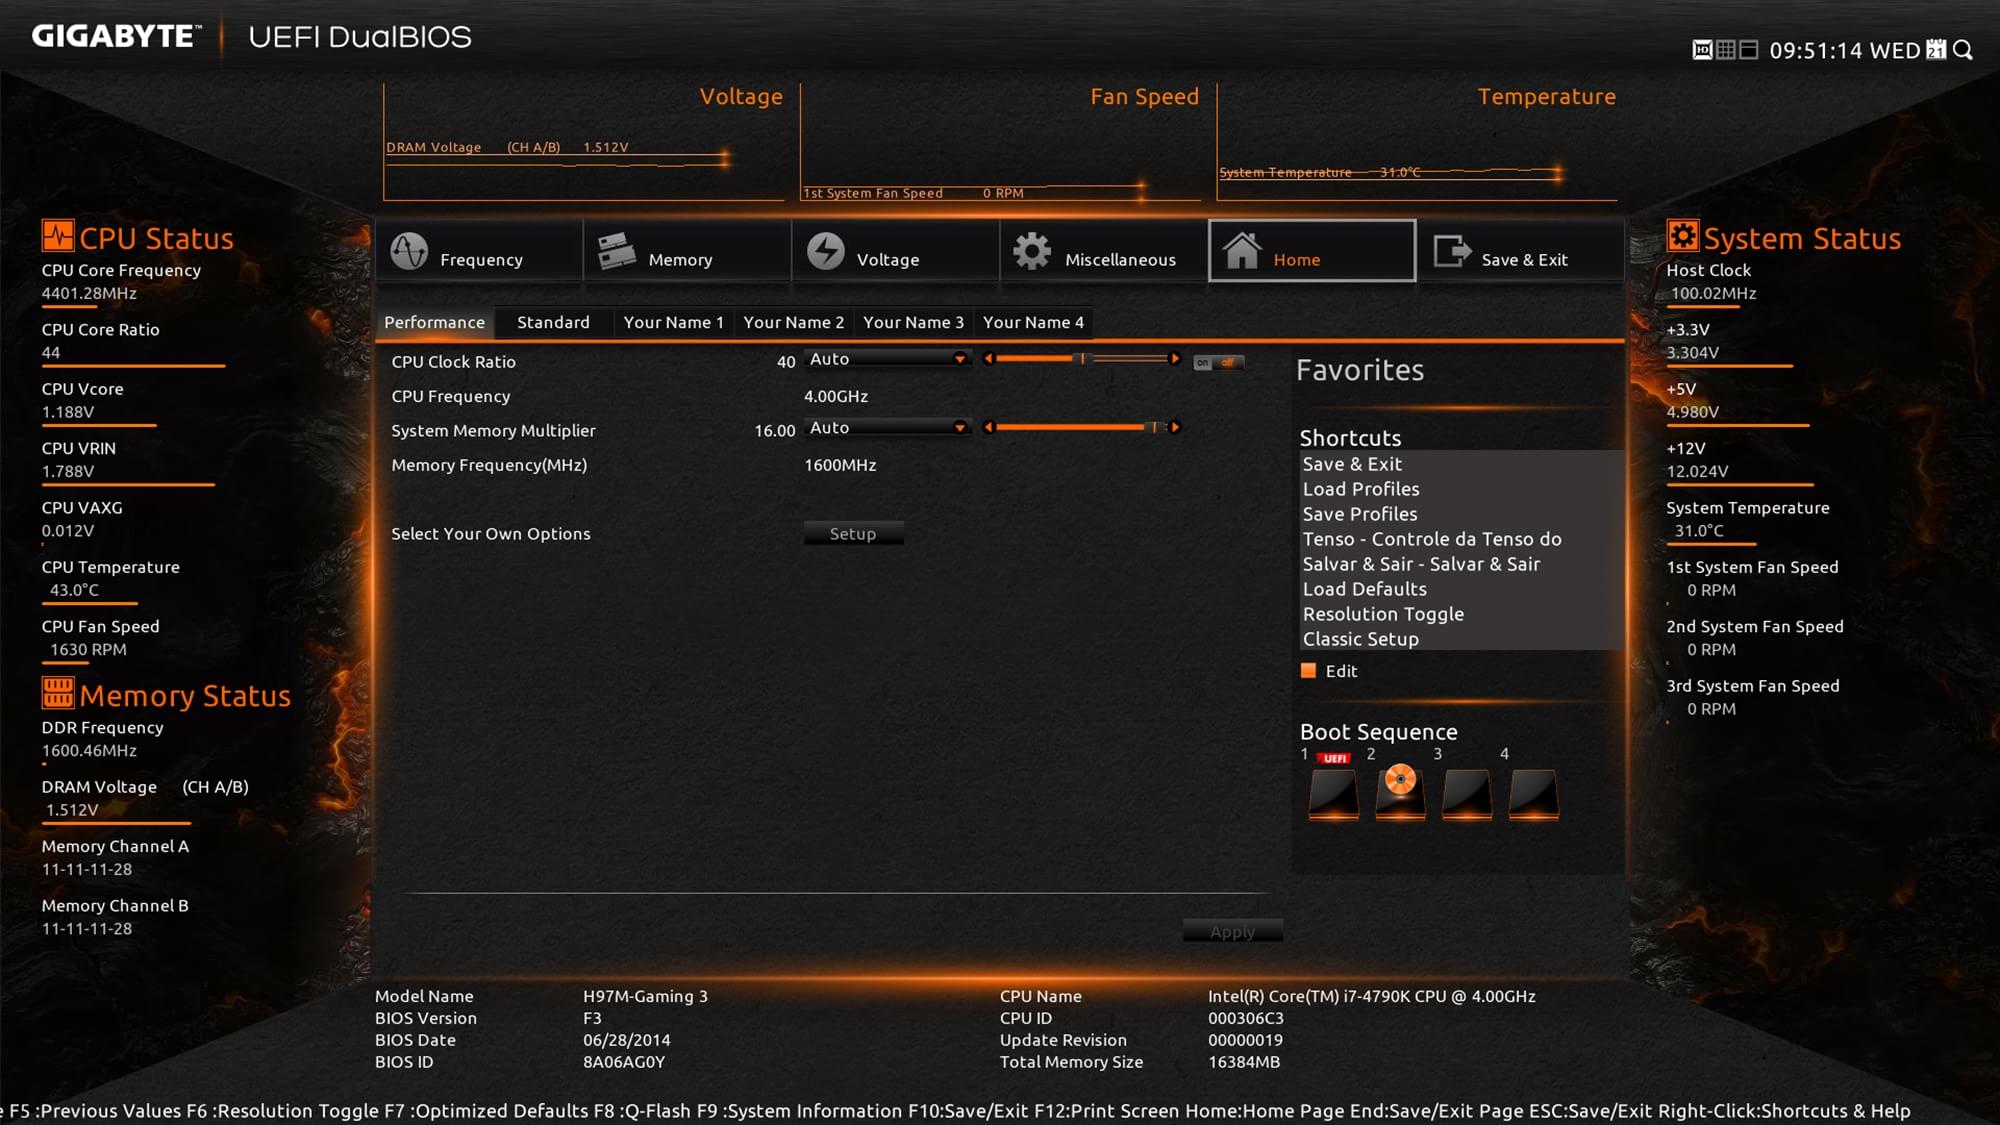Adjust the CPU Clock Ratio slider
This screenshot has width=2000, height=1125.
[x=1082, y=358]
